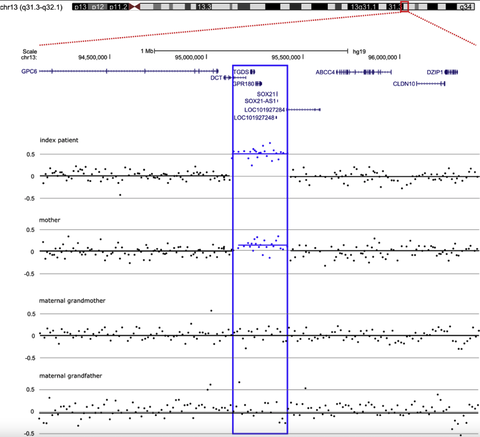Click the DZIP1 gene label

click(x=435, y=72)
